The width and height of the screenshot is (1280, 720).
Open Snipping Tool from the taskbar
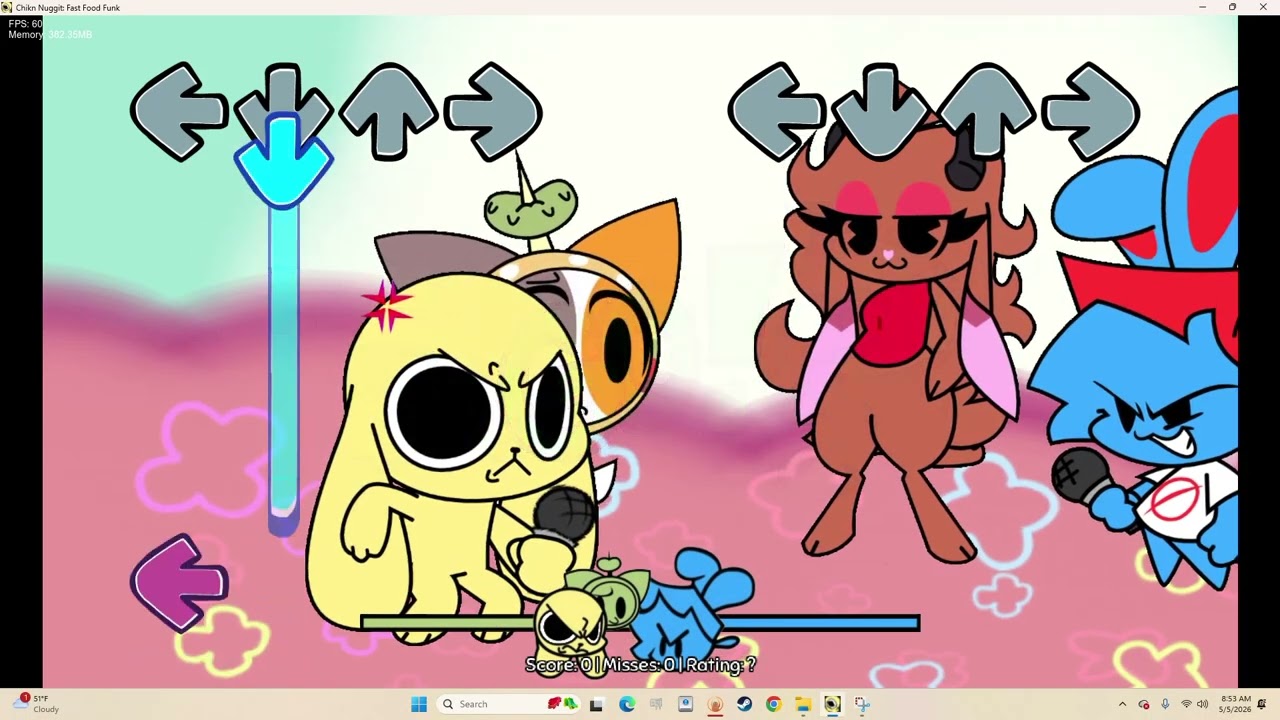(x=862, y=704)
